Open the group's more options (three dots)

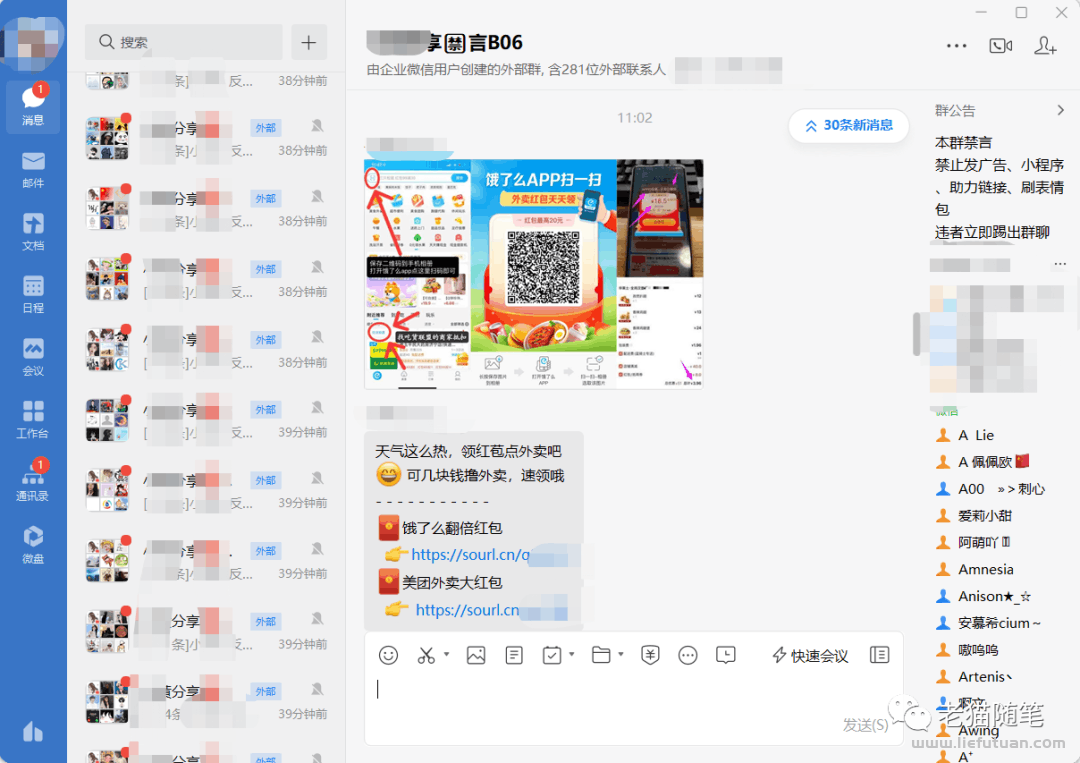[x=956, y=45]
